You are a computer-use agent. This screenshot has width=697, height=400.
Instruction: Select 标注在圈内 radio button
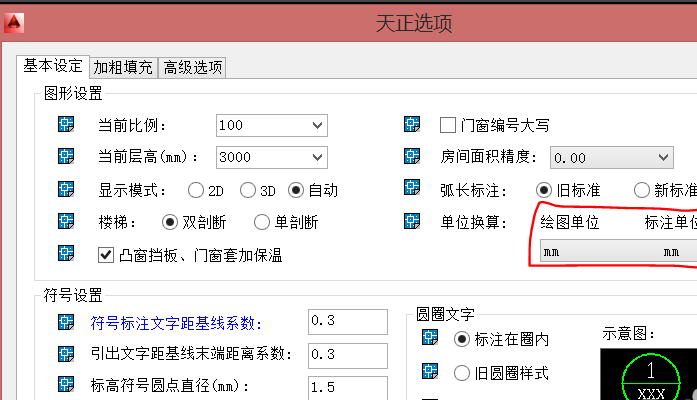click(x=462, y=340)
